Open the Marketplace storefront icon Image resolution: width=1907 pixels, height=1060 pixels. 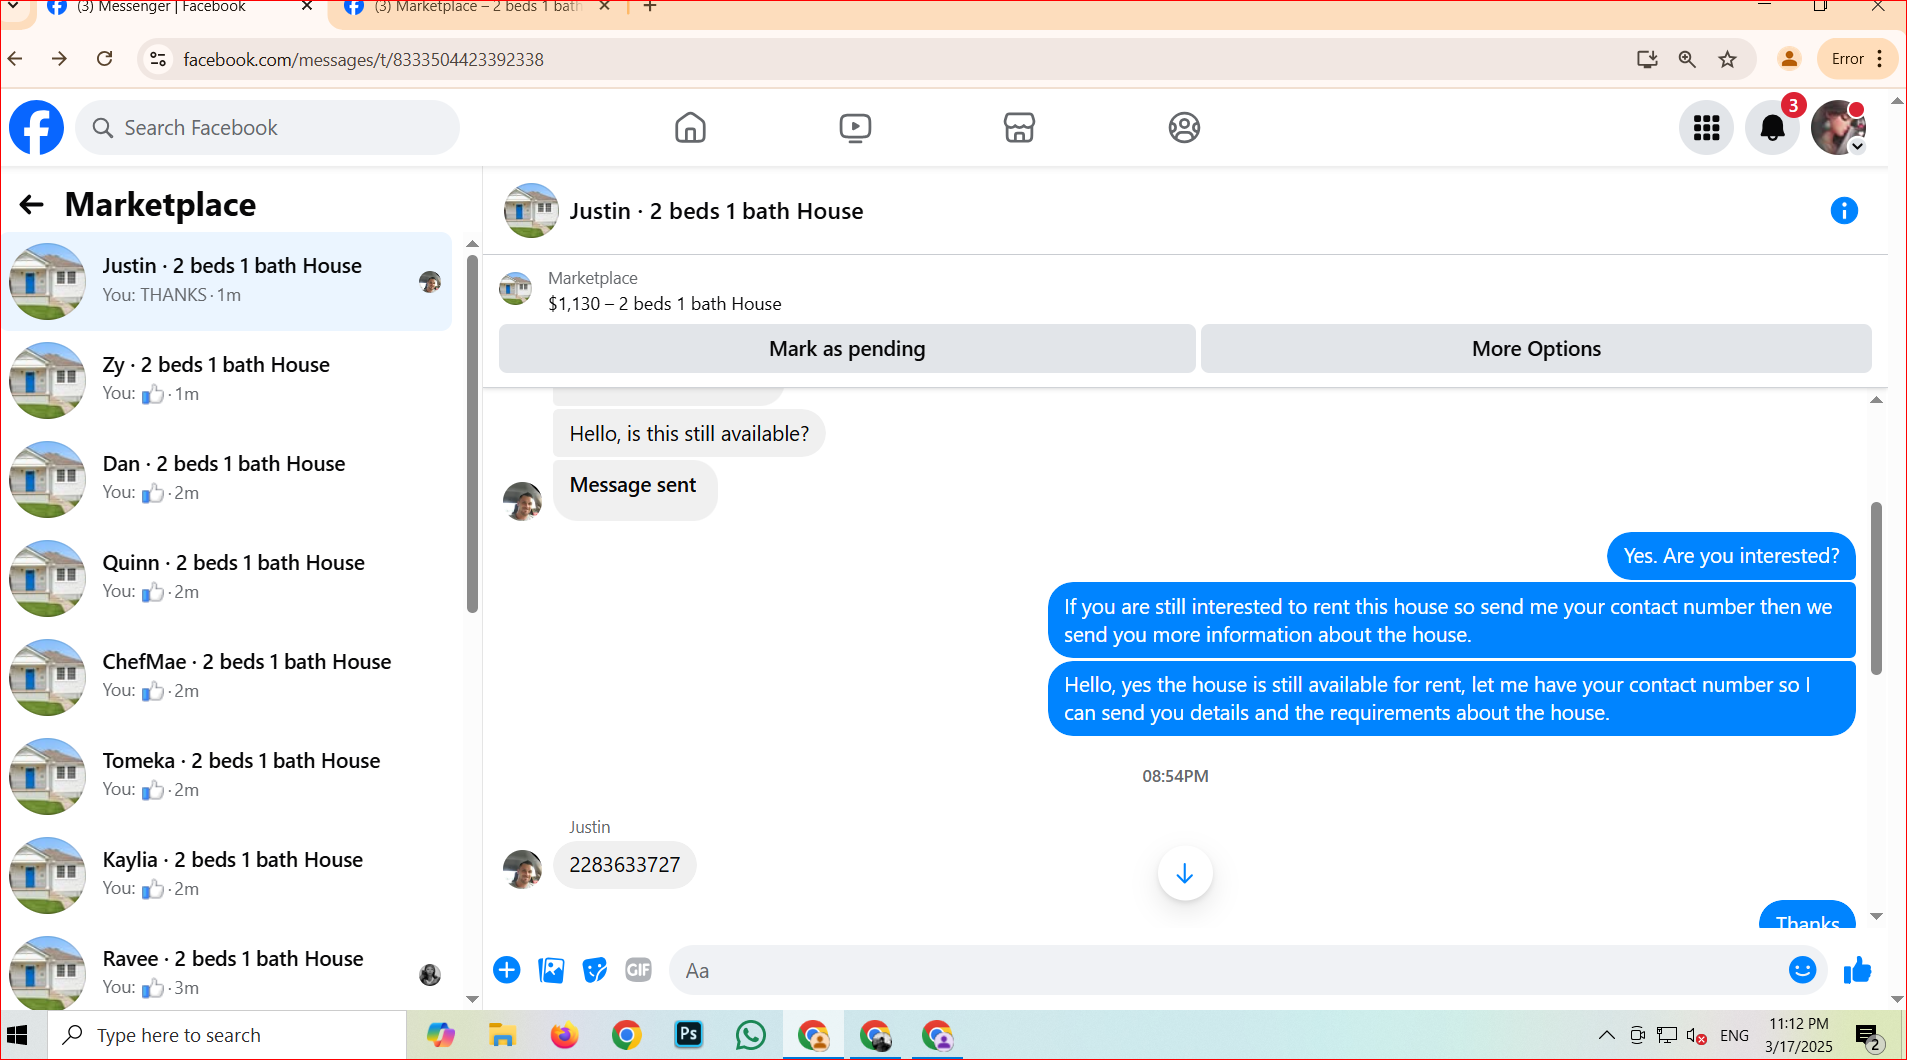[x=1019, y=128]
